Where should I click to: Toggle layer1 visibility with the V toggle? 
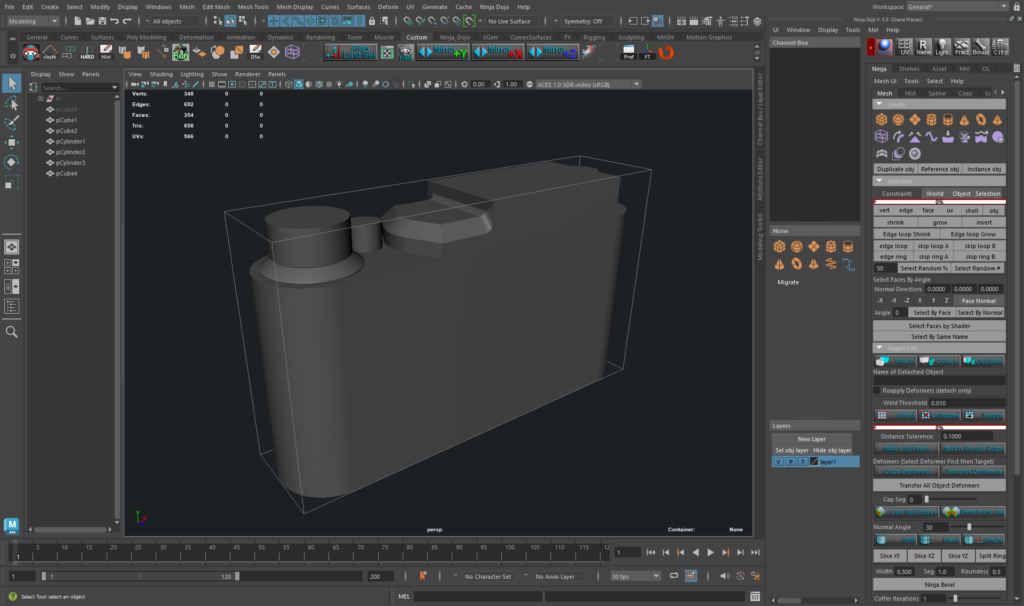(778, 461)
